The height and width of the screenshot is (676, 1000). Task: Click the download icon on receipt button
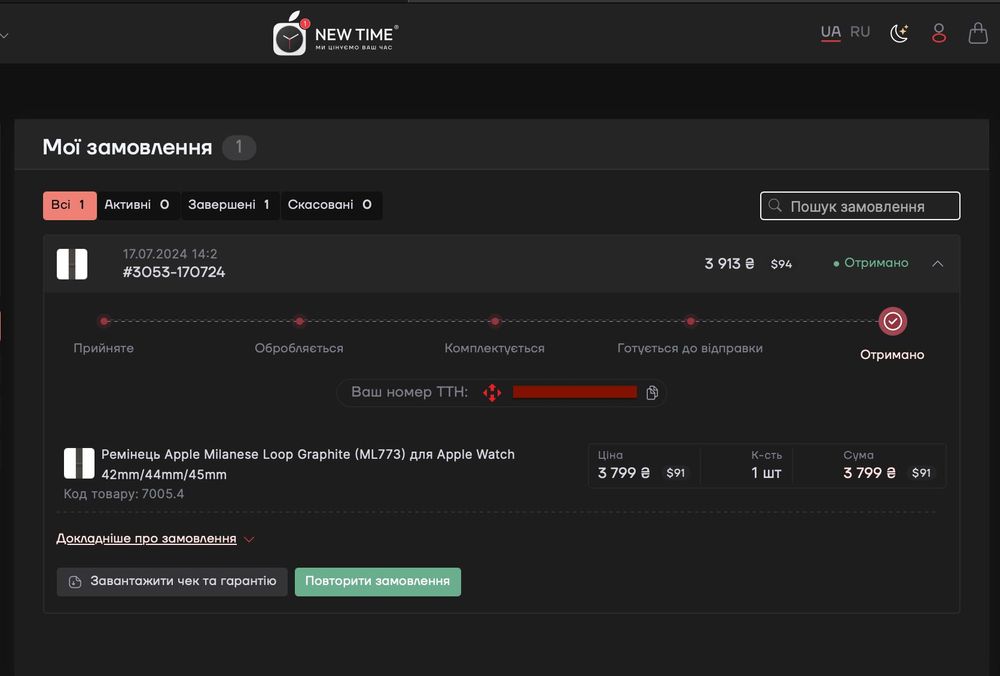point(75,582)
